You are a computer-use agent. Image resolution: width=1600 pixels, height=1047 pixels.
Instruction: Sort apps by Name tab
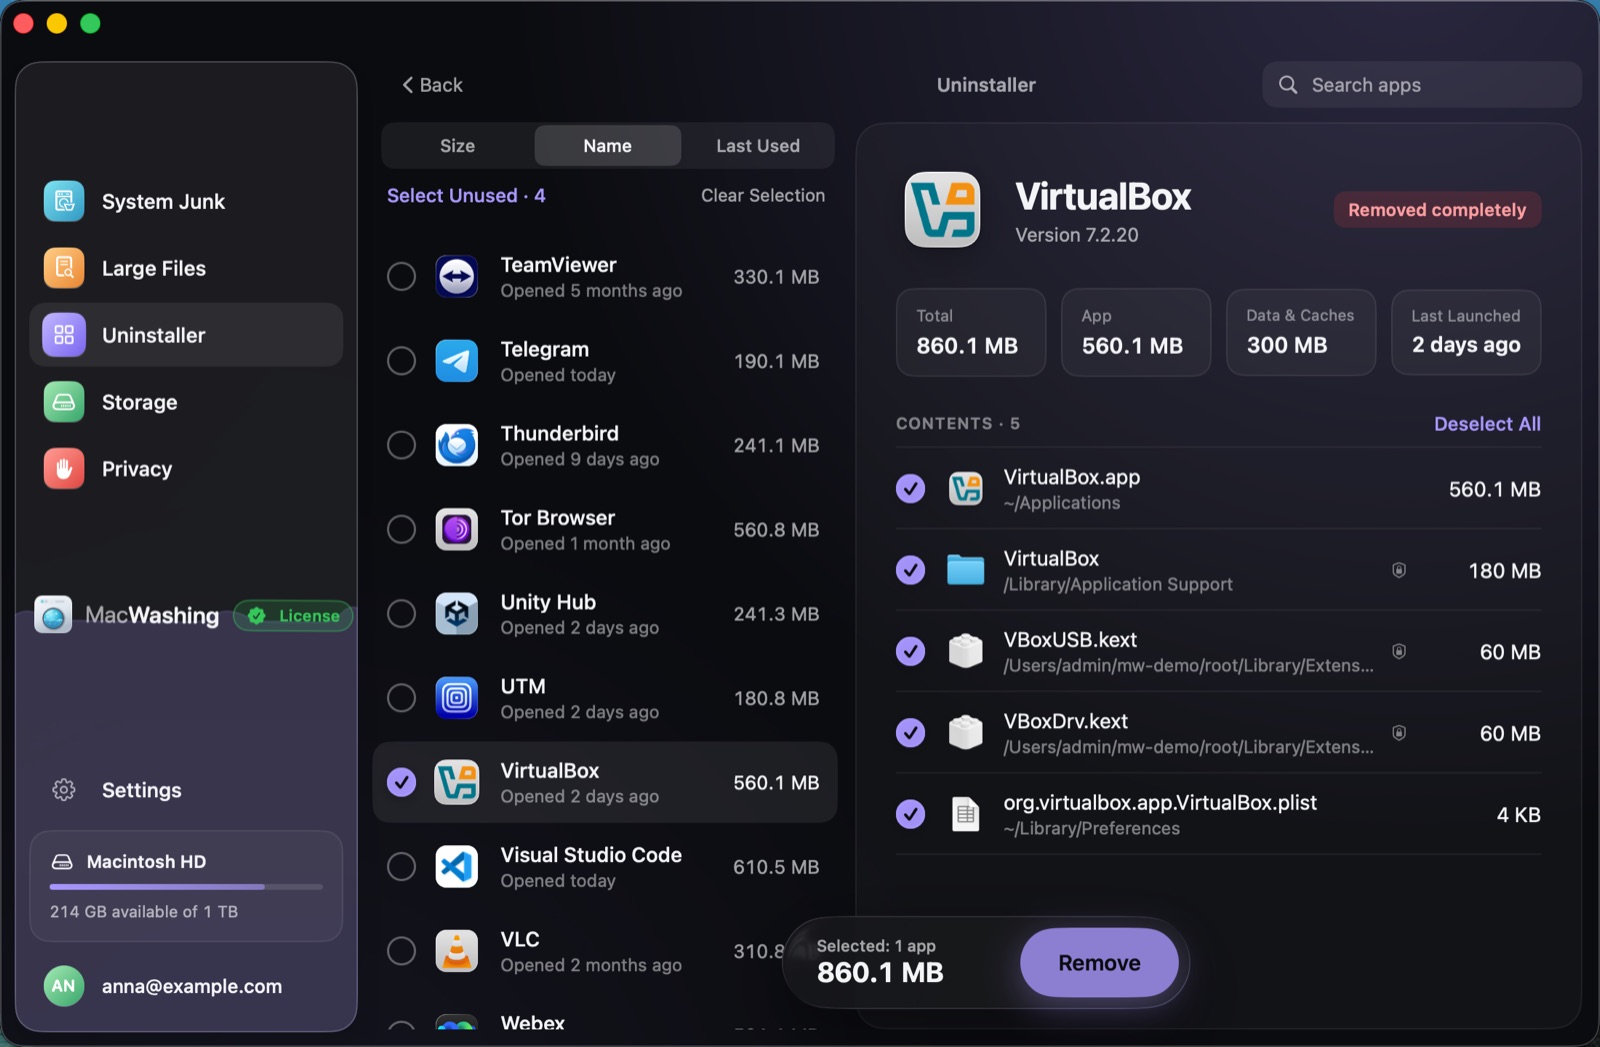tap(608, 146)
